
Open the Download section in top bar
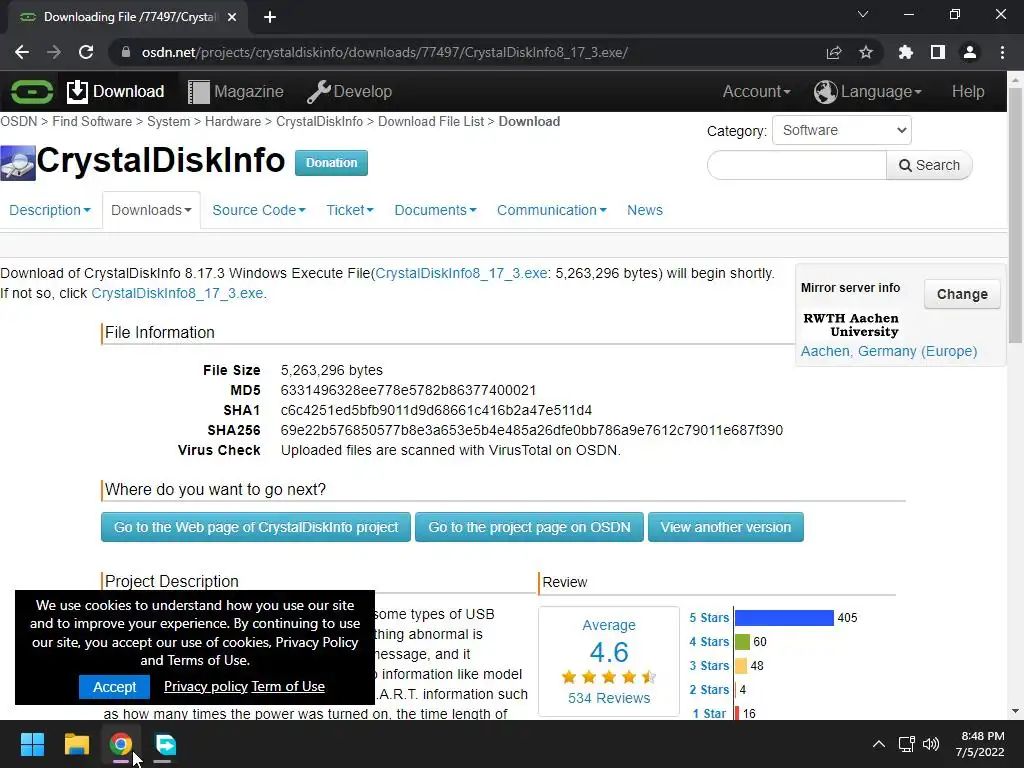(116, 91)
